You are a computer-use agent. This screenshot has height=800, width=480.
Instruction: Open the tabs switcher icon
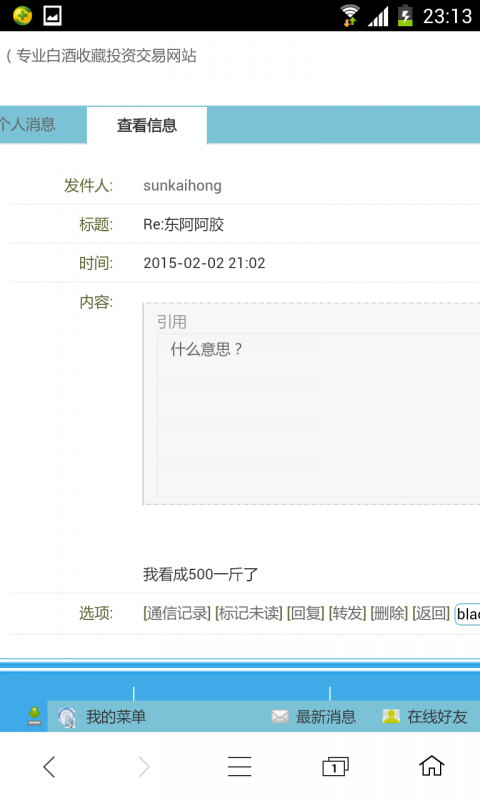point(335,766)
